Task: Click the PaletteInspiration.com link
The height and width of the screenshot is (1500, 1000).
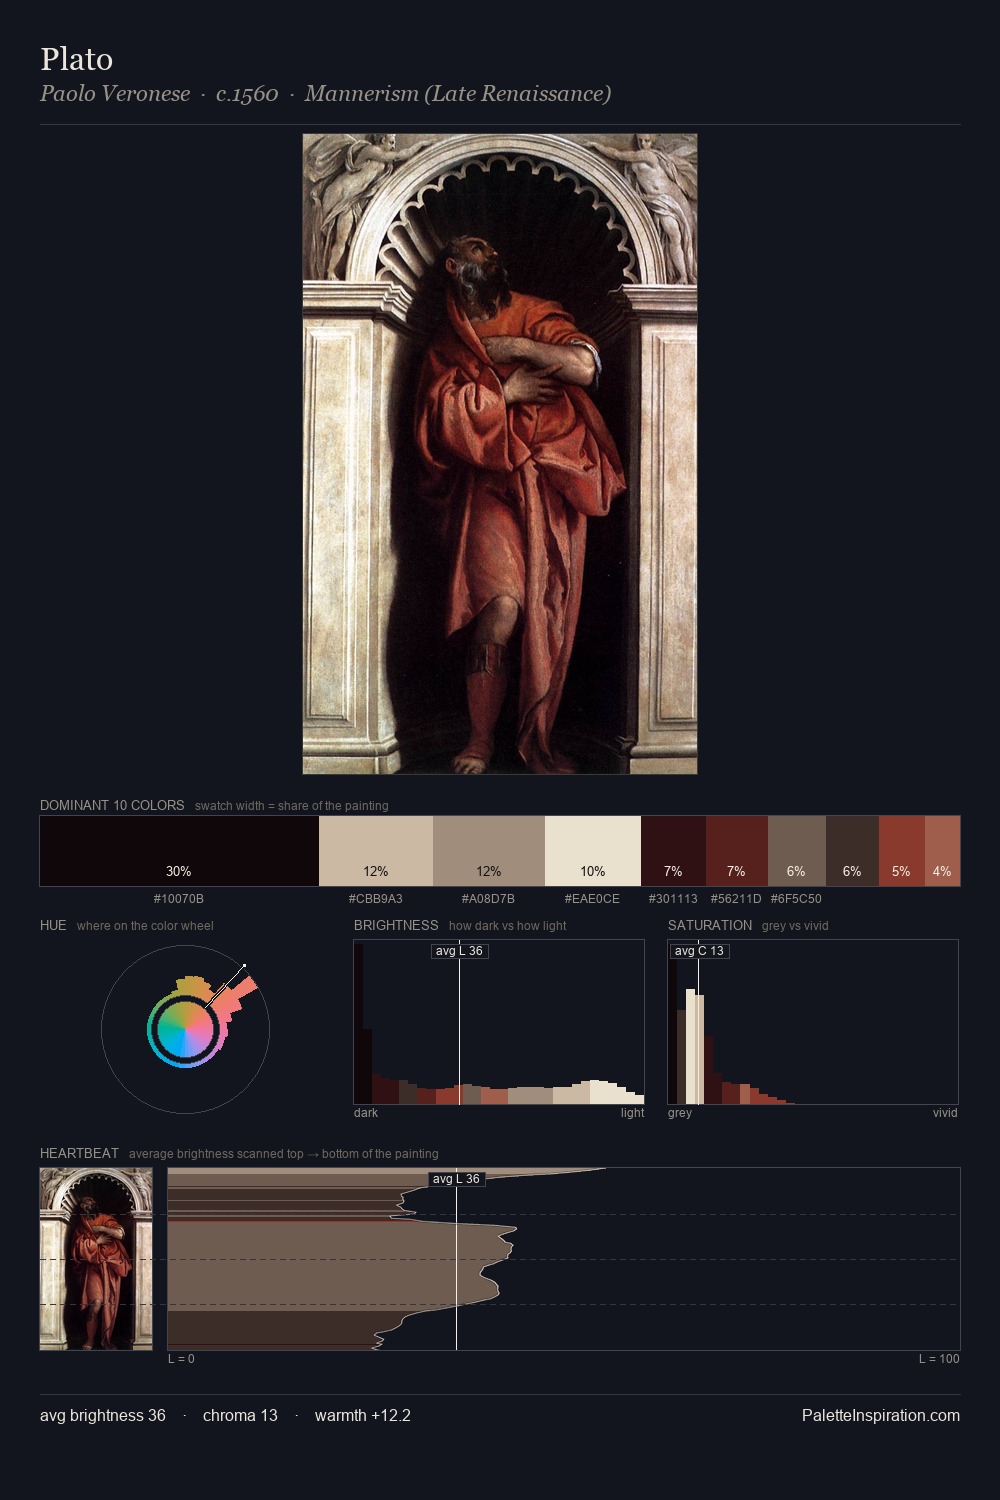Action: click(x=881, y=1415)
